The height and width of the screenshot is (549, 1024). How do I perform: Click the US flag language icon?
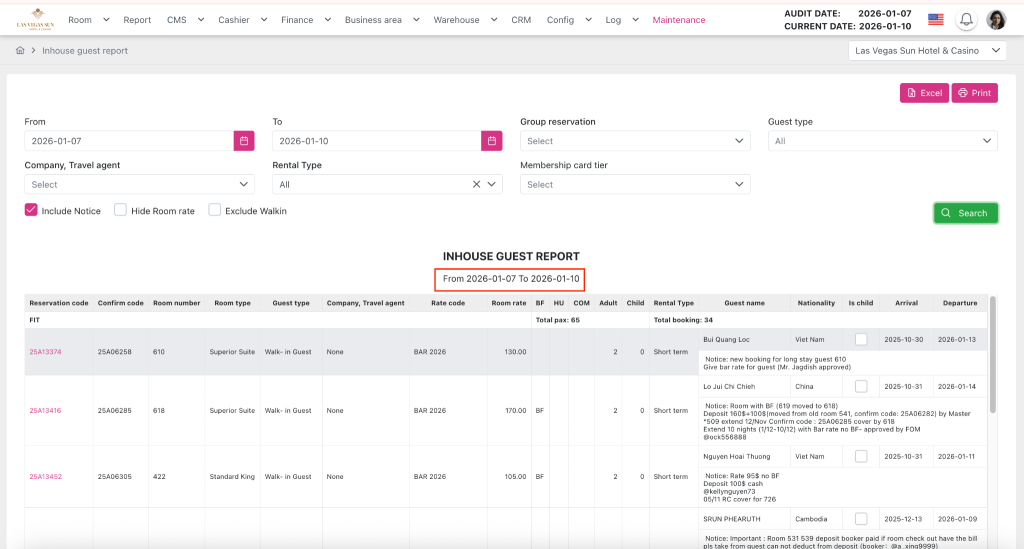coord(936,20)
